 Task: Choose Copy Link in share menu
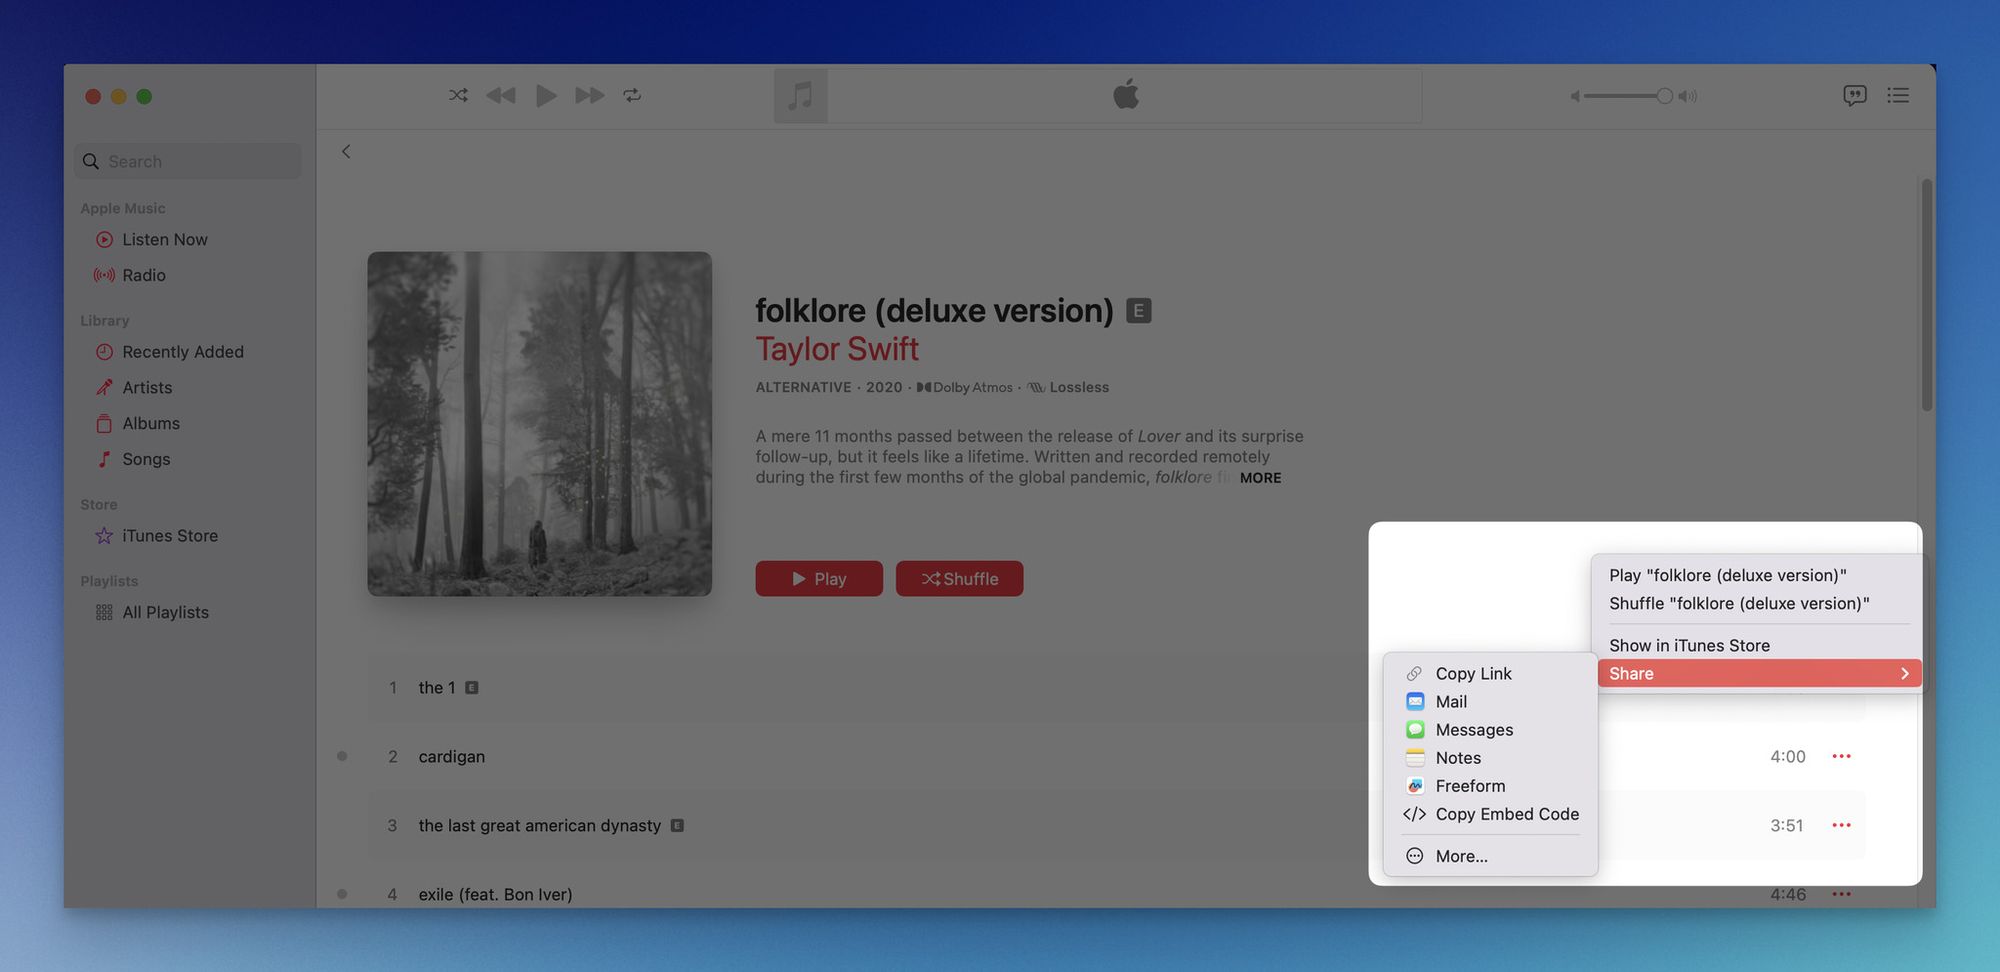(x=1472, y=673)
